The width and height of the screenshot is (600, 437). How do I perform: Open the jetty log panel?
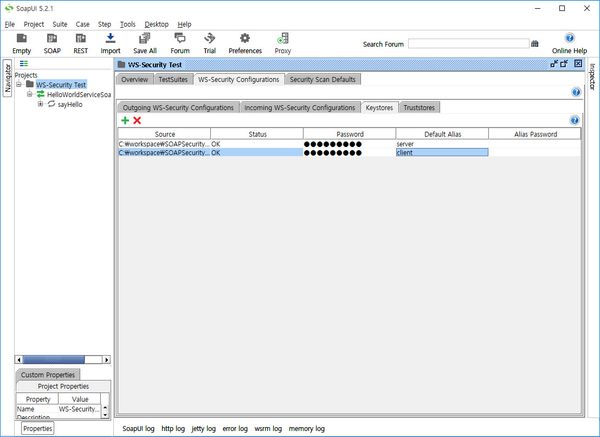[203, 428]
